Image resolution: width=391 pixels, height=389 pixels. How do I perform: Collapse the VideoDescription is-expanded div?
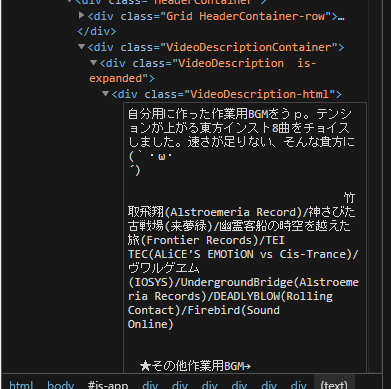tap(94, 63)
